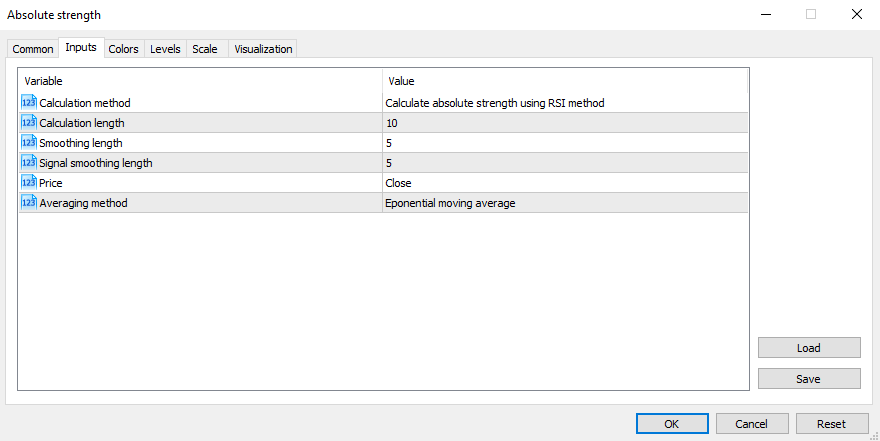Click the Smoothing length variable icon
Screen dimensions: 880x441
(x=28, y=142)
